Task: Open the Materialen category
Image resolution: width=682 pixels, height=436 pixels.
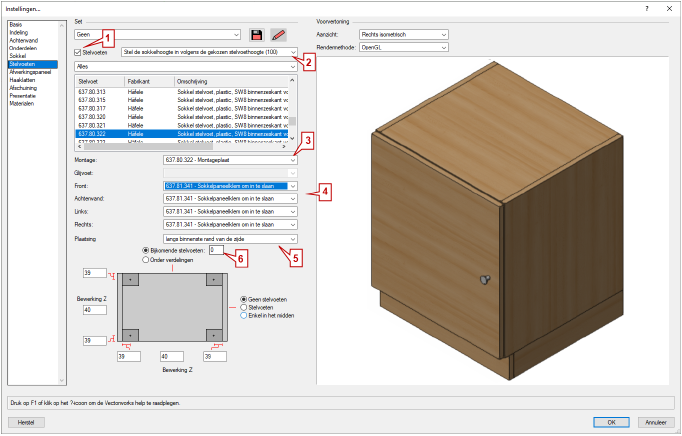Action: pyautogui.click(x=22, y=104)
